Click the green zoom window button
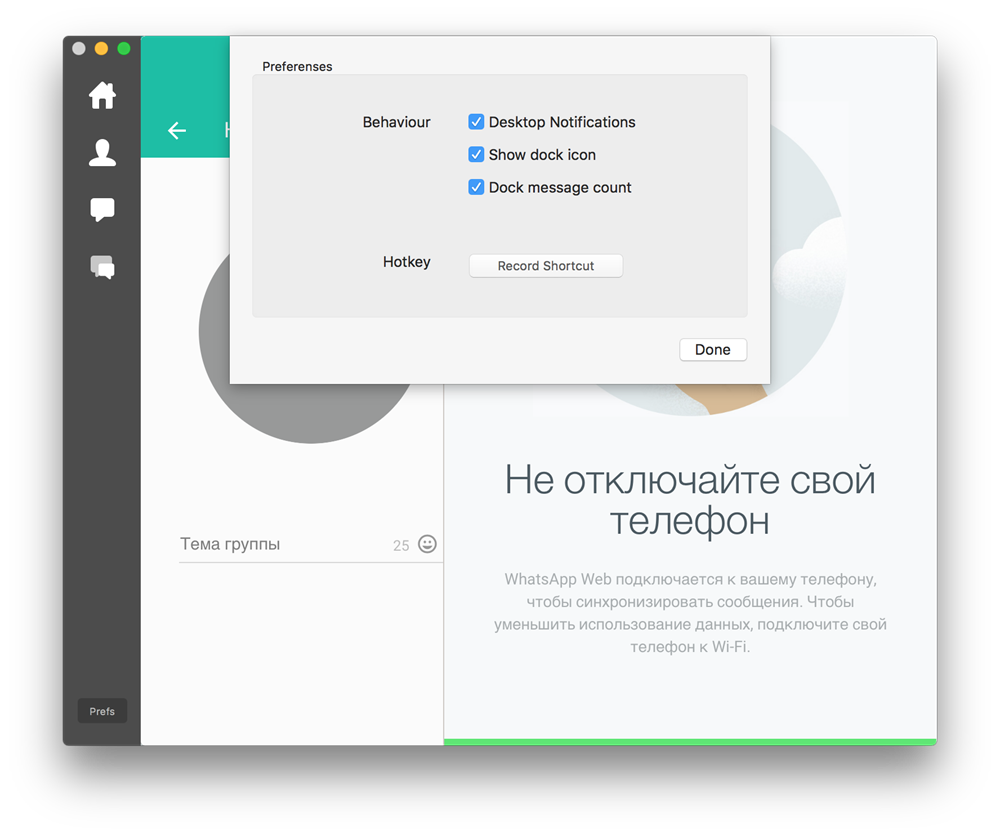1000x835 pixels. click(x=124, y=48)
